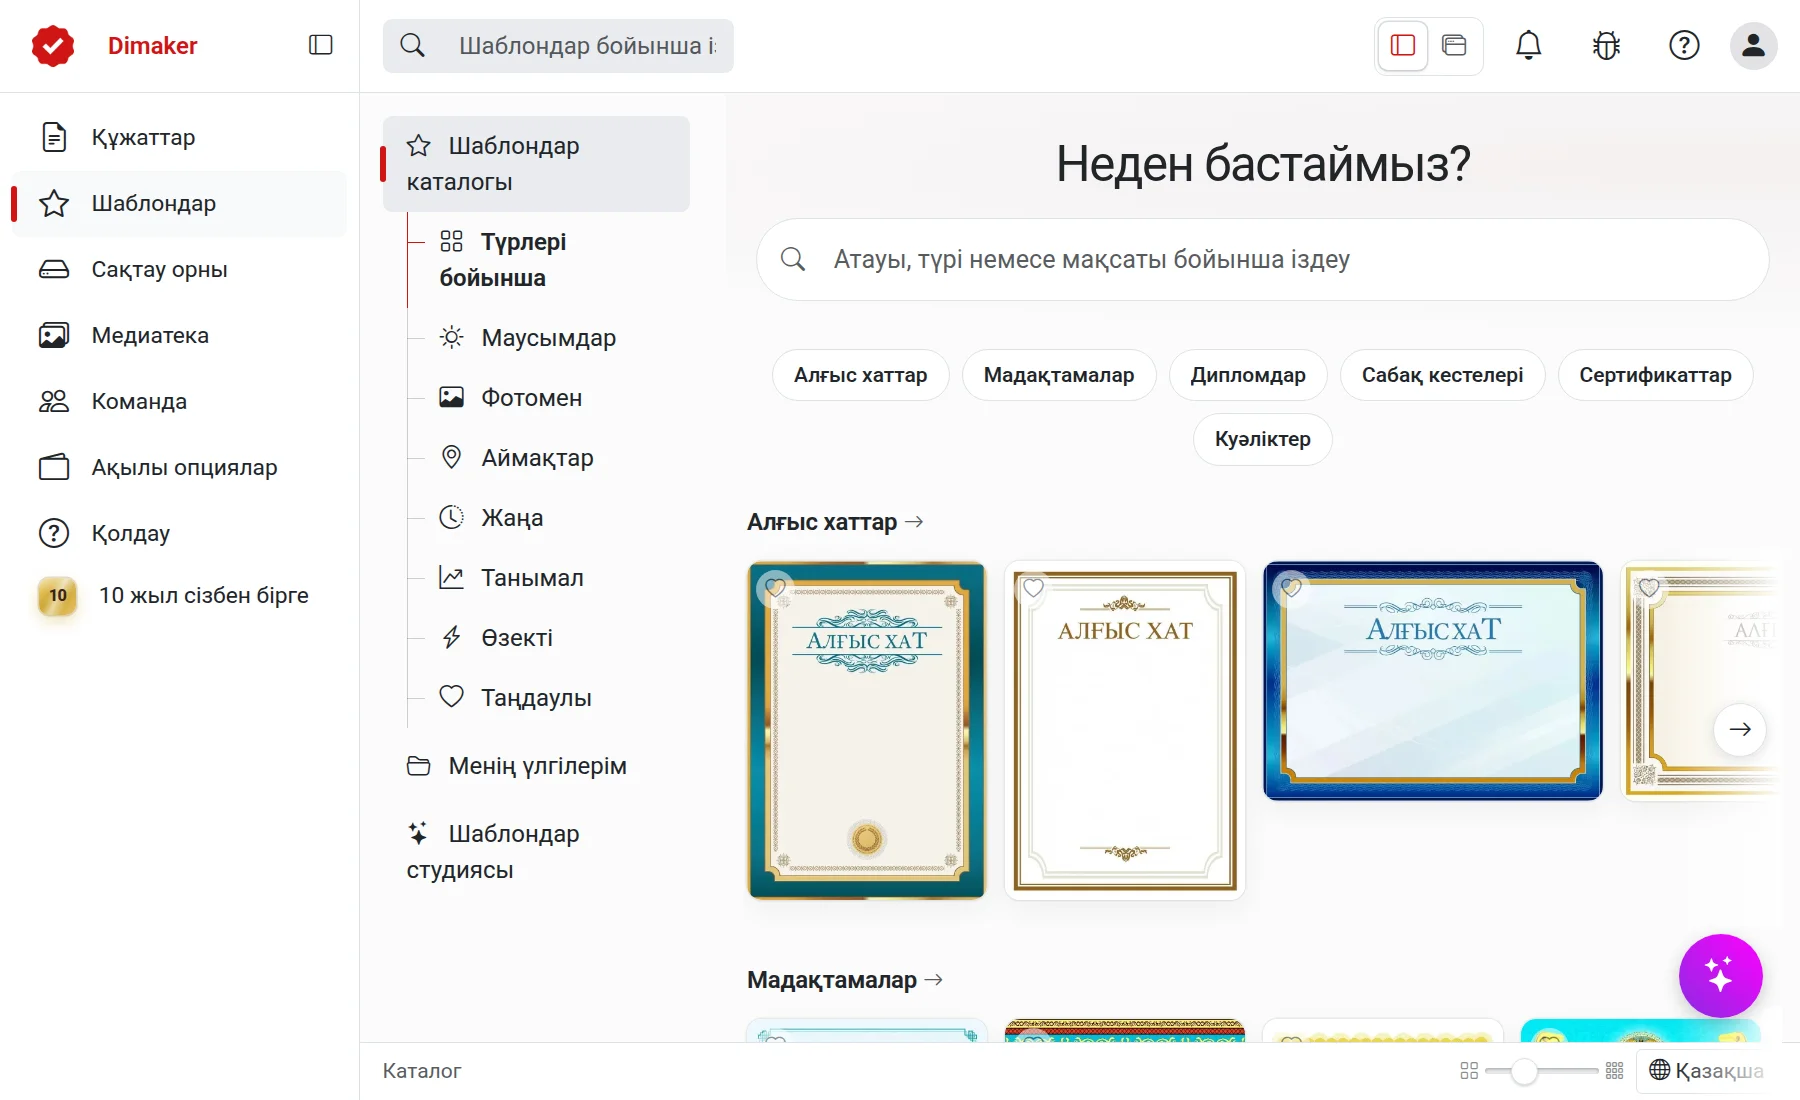Screen dimensions: 1800x1100
Task: Open the user profile avatar
Action: pos(1753,45)
